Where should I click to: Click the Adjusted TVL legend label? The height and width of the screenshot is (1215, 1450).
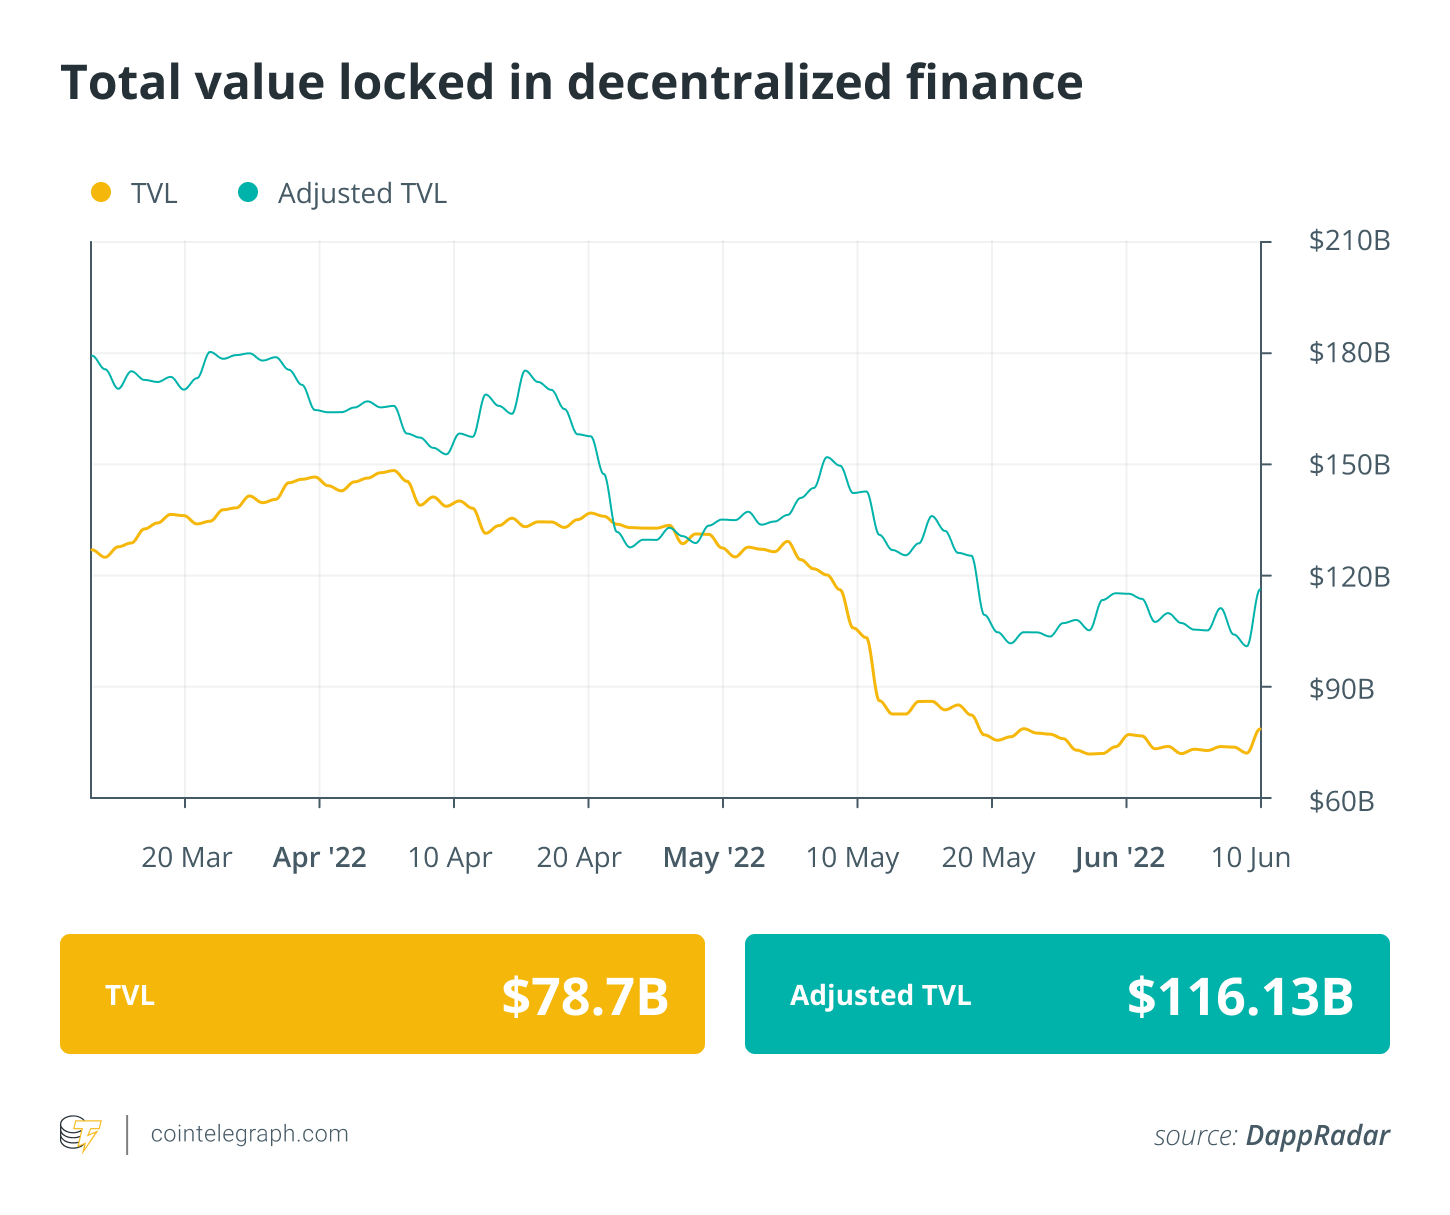(362, 193)
